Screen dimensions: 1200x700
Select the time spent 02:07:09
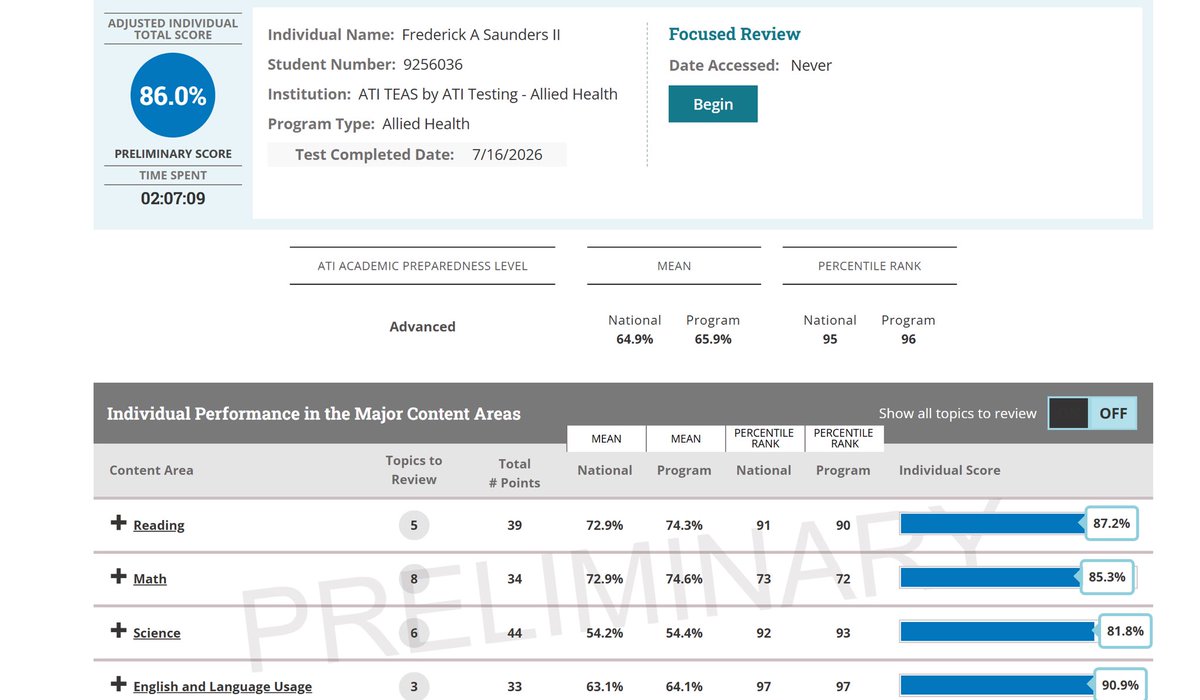(x=173, y=199)
